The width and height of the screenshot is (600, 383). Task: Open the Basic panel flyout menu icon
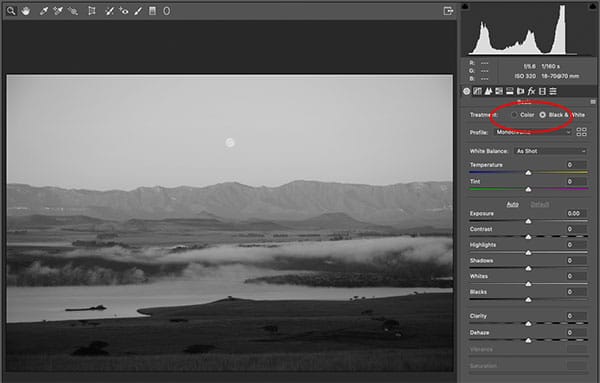(x=593, y=102)
